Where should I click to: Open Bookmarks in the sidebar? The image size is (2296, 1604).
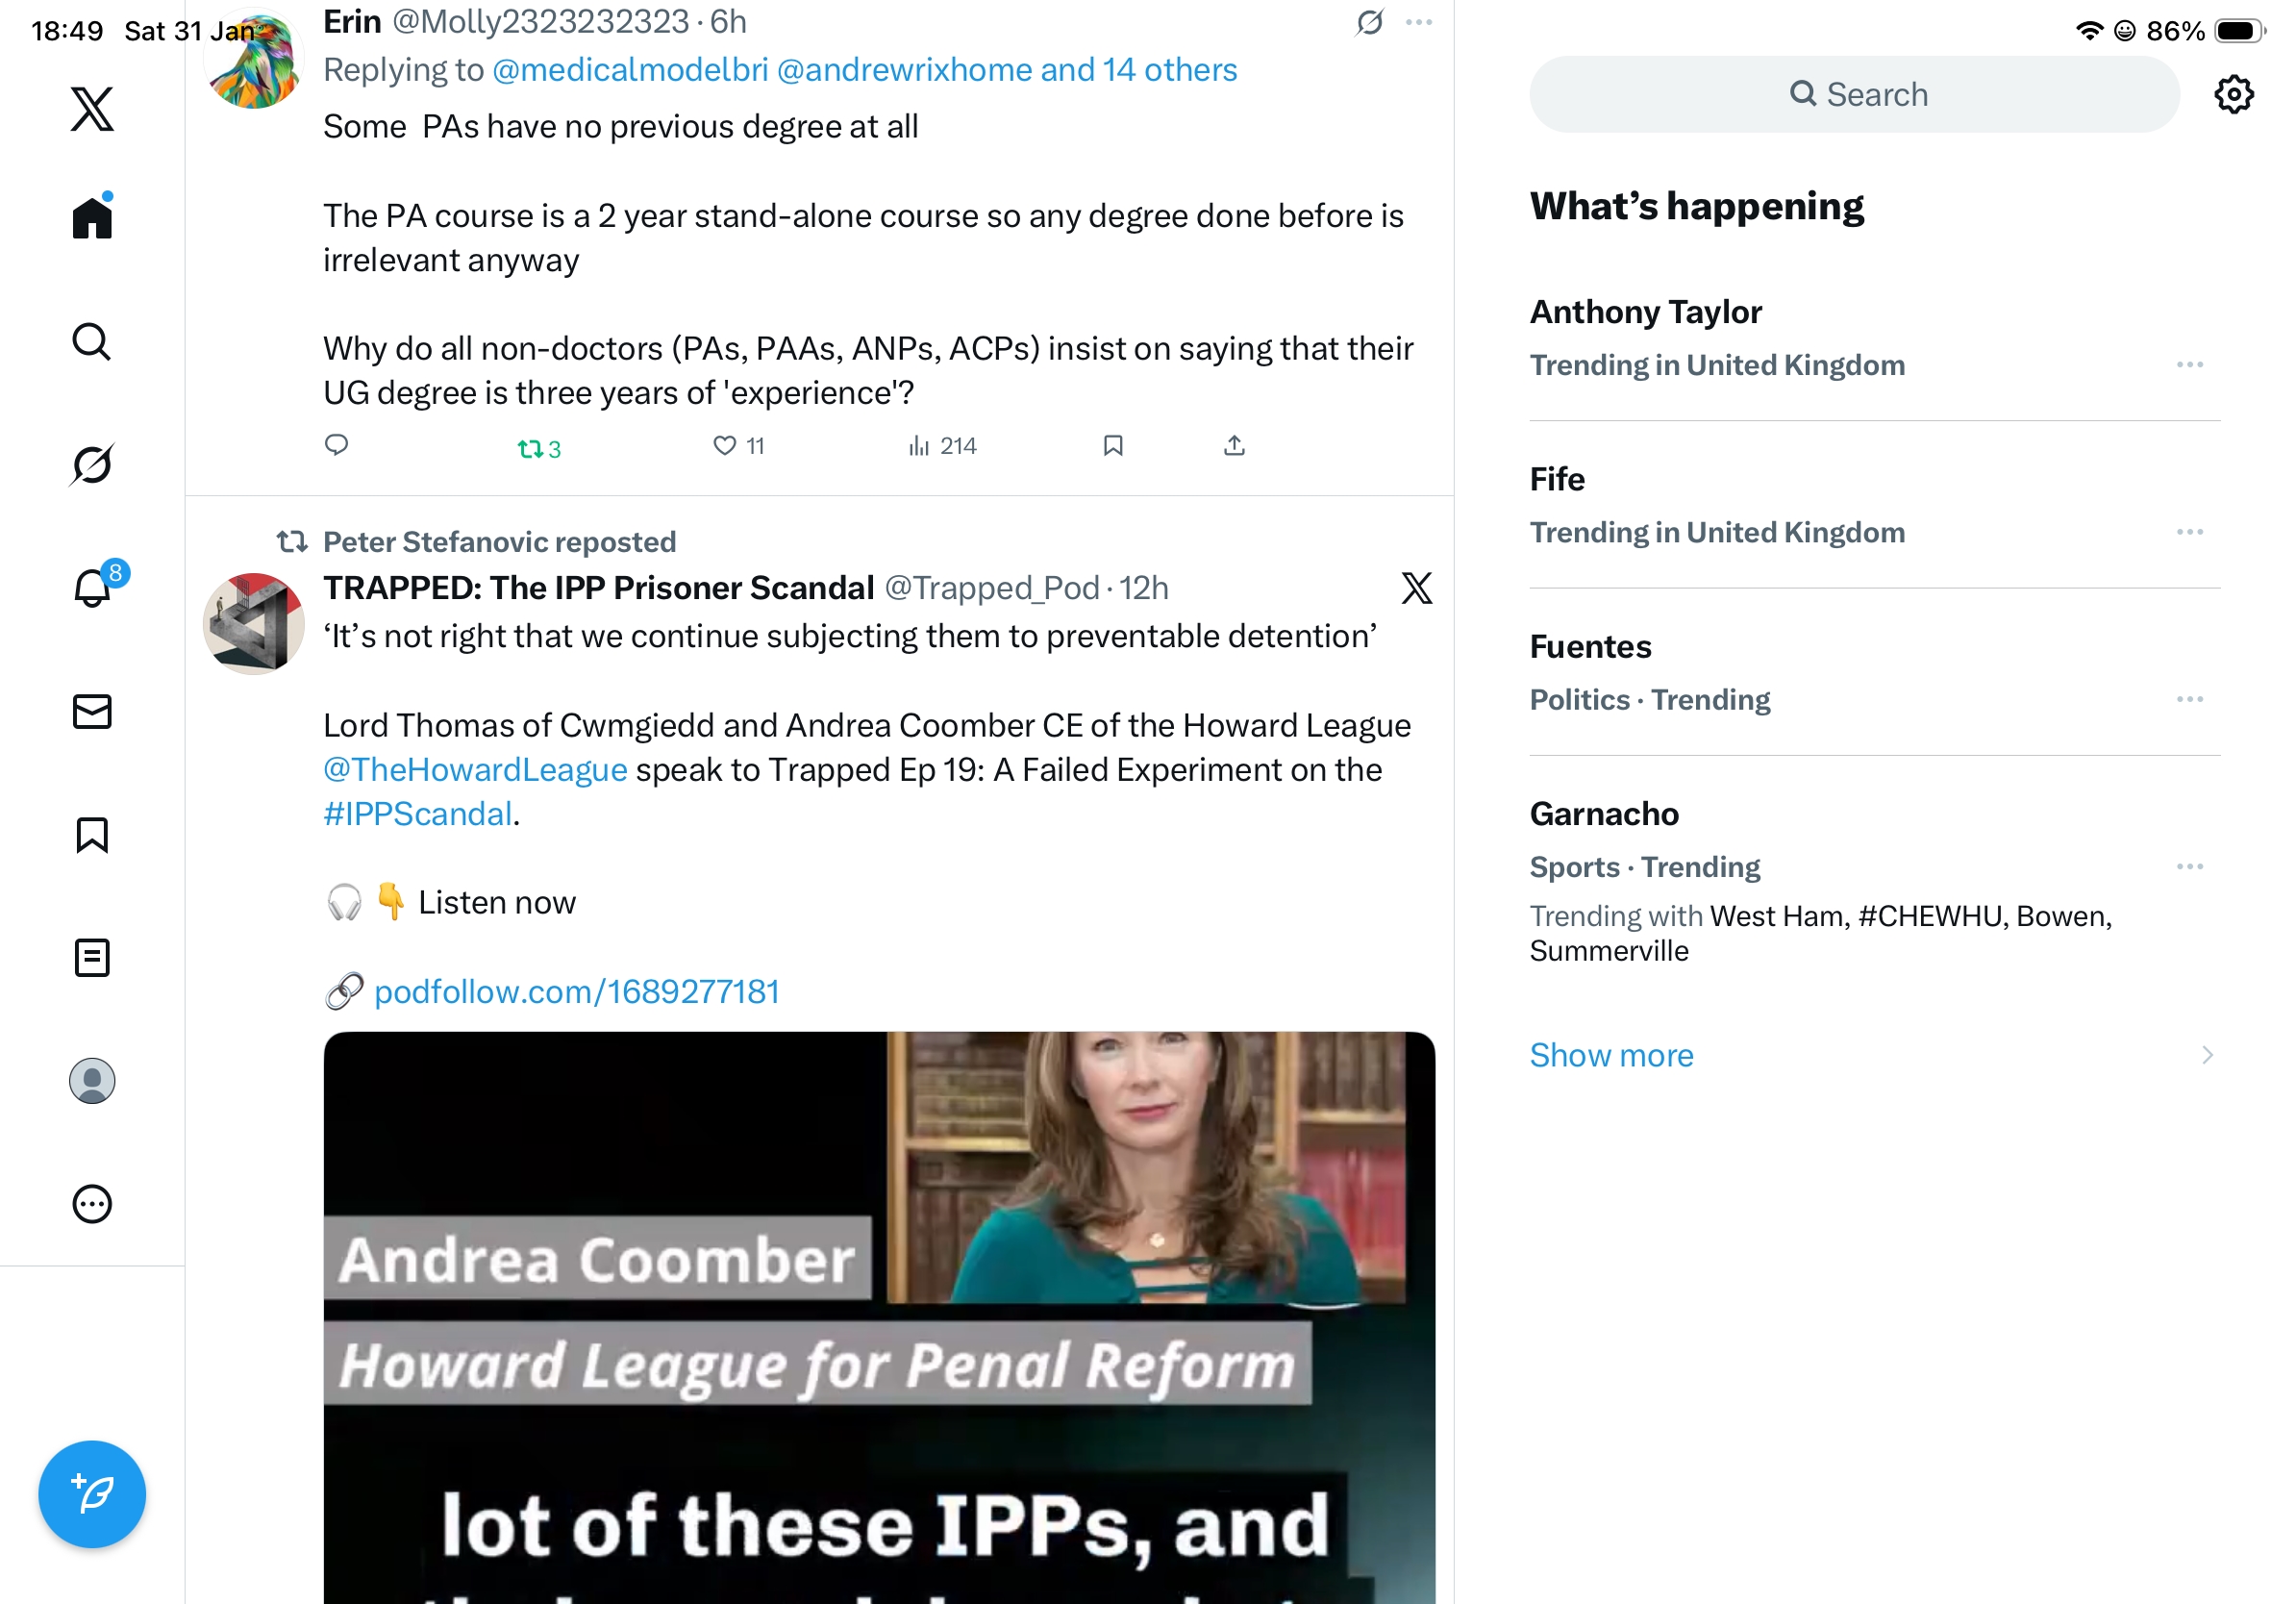click(x=92, y=835)
